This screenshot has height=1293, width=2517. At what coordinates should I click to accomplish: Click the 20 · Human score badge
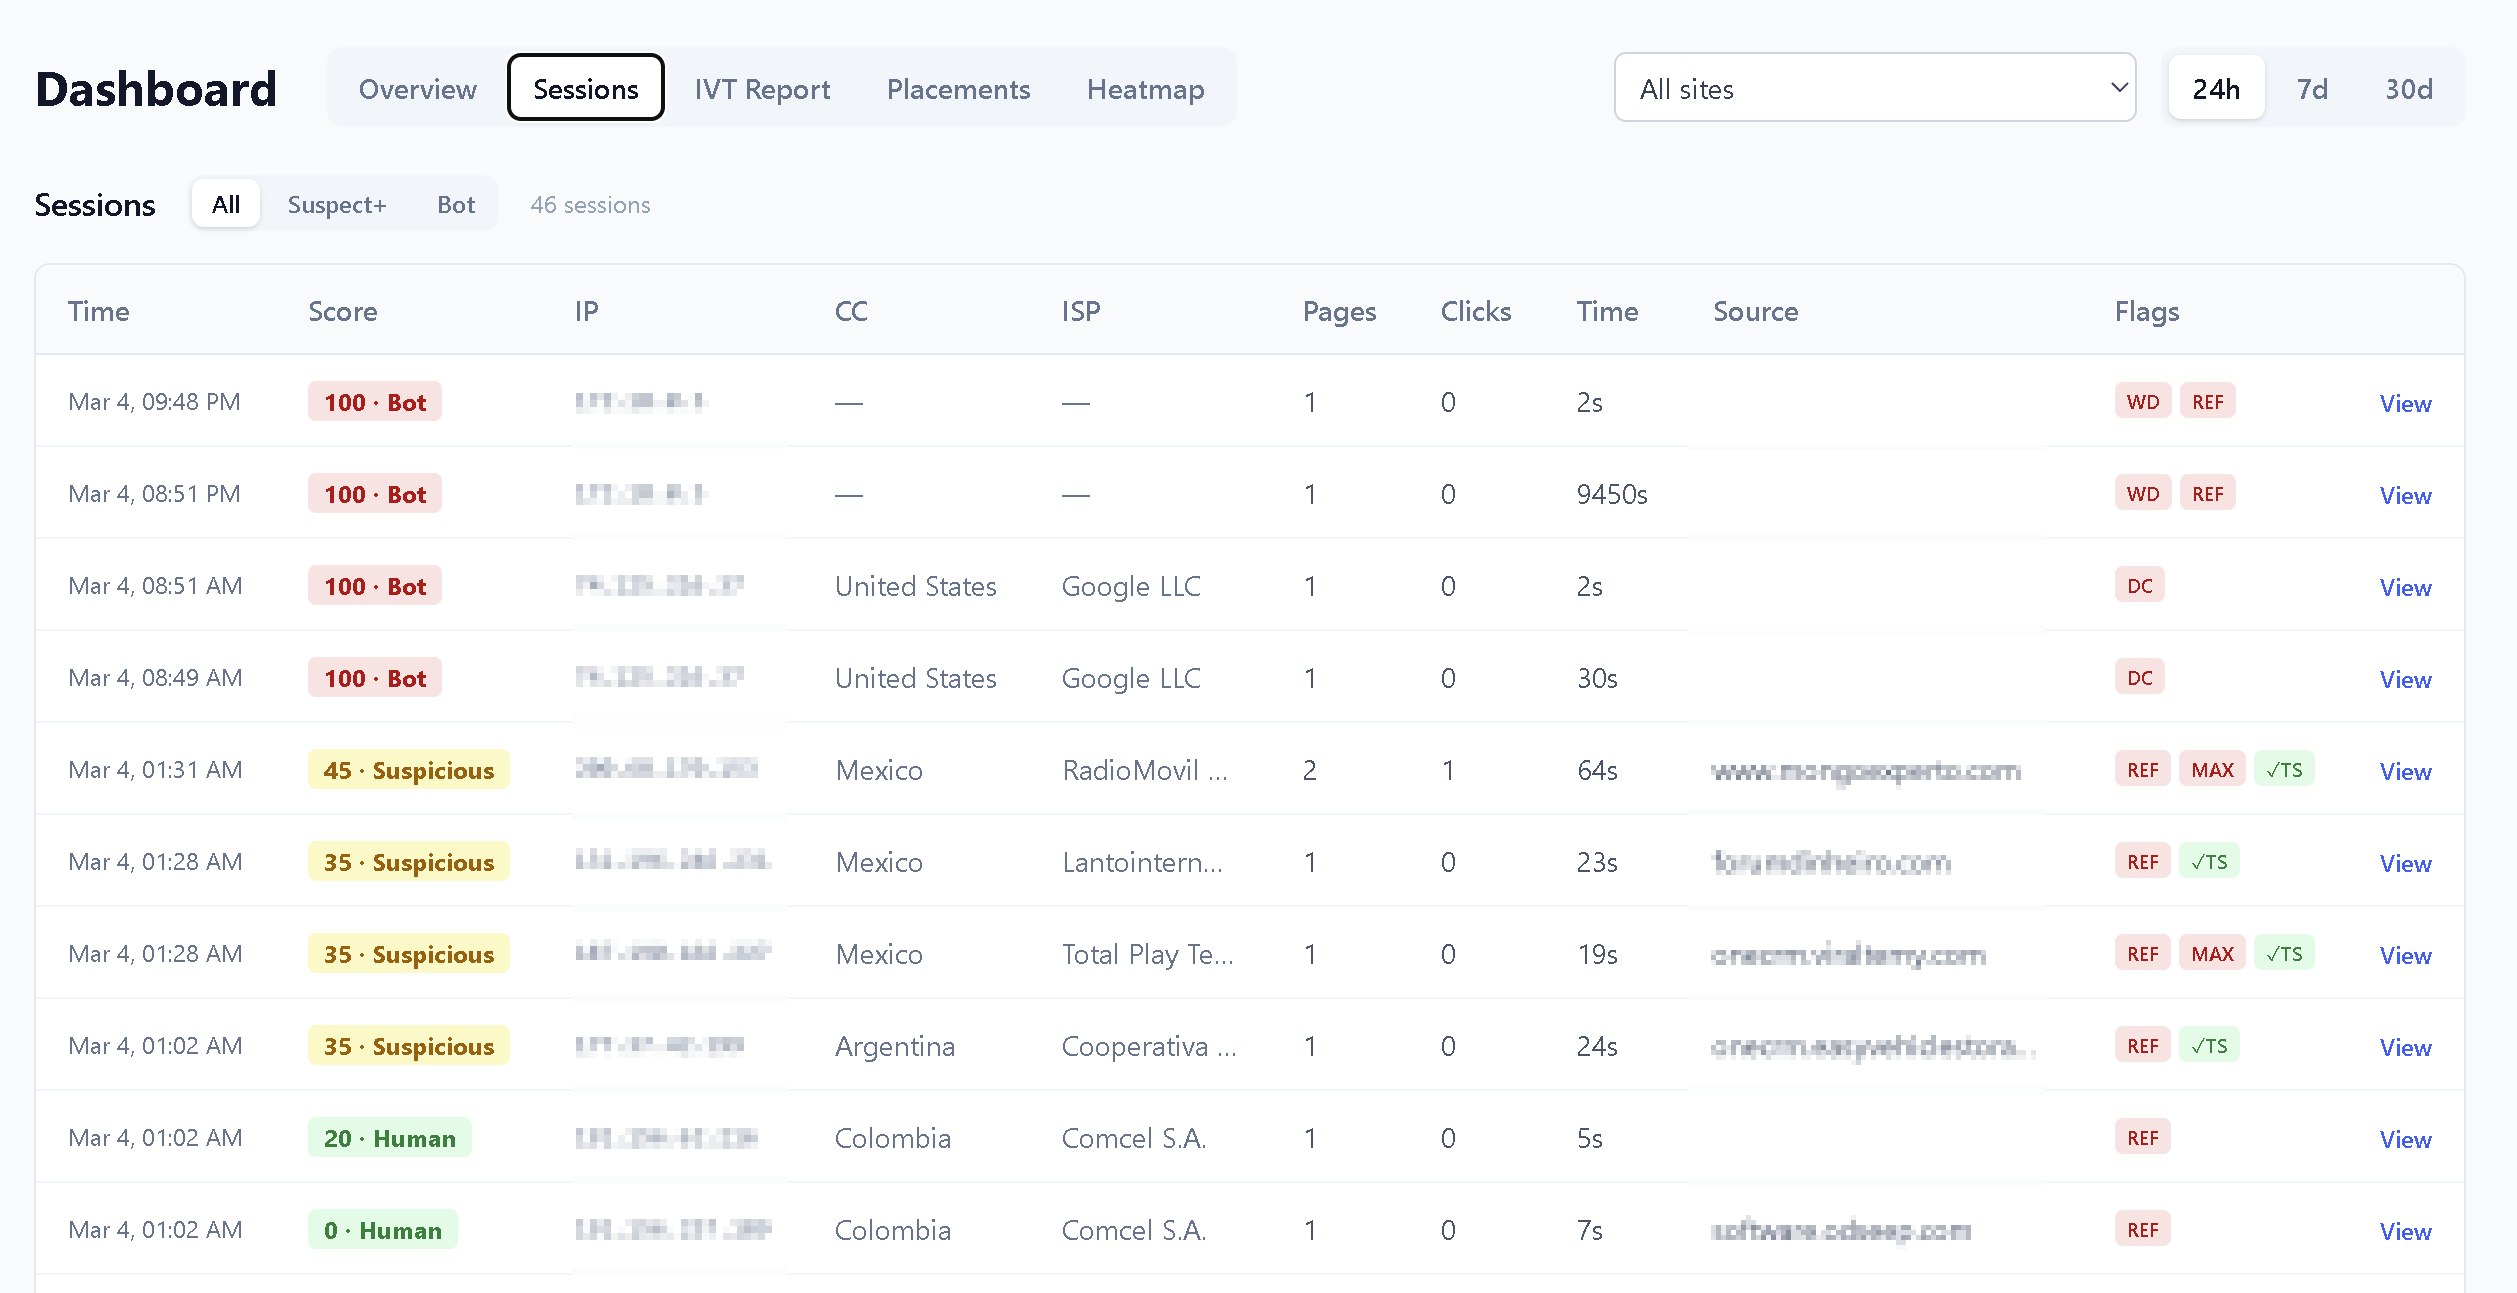pyautogui.click(x=389, y=1138)
